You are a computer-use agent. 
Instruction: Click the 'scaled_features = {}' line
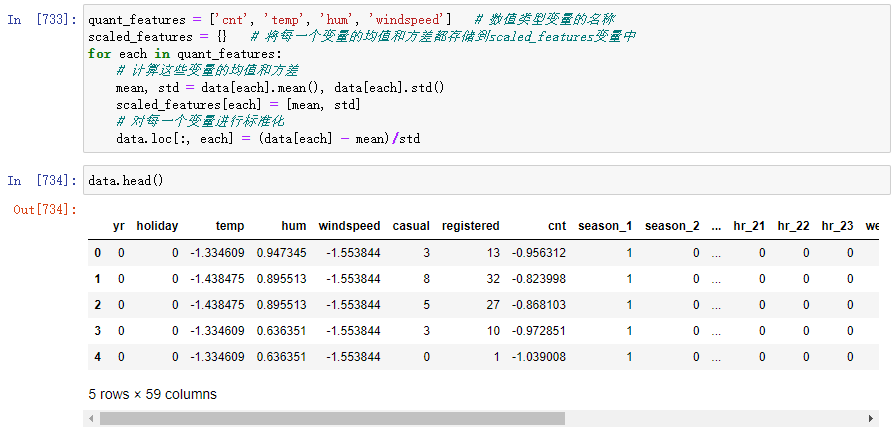pos(362,37)
